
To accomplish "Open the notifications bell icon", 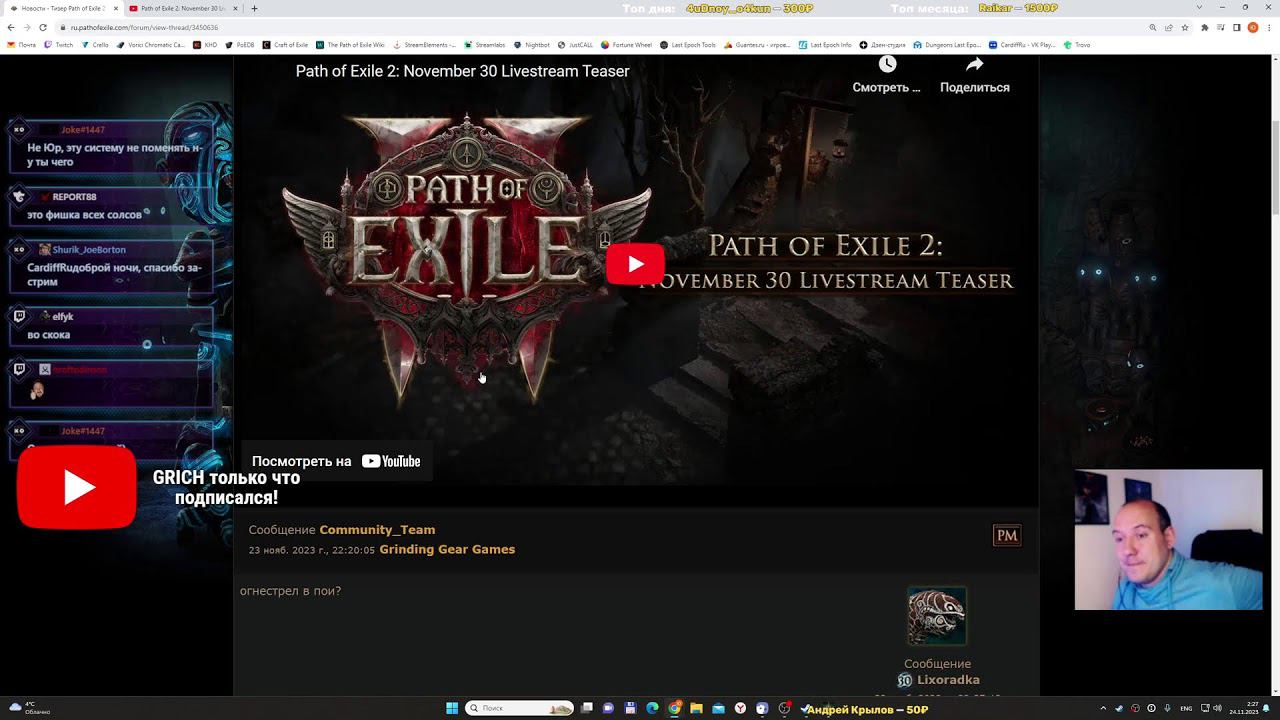I will (x=1267, y=708).
